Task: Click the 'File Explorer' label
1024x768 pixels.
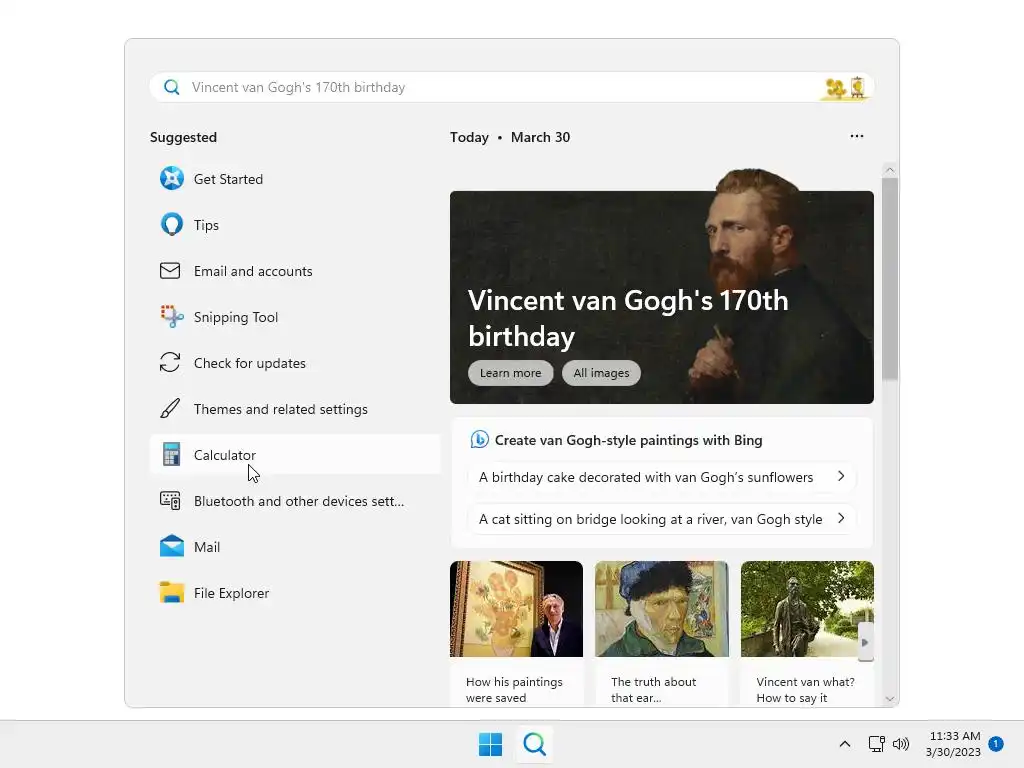Action: [x=231, y=593]
